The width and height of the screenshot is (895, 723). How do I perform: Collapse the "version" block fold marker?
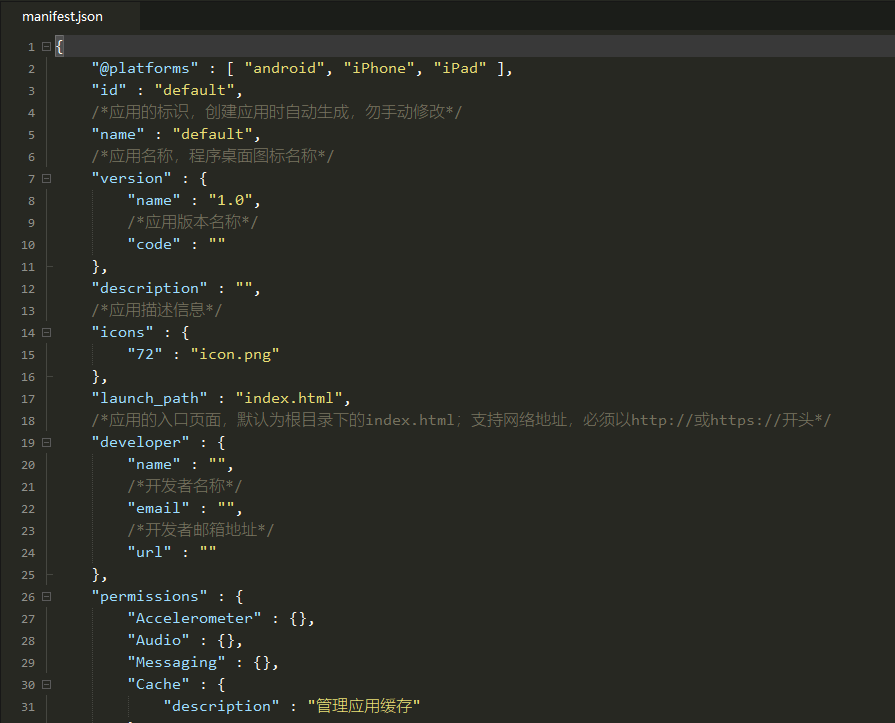point(47,179)
